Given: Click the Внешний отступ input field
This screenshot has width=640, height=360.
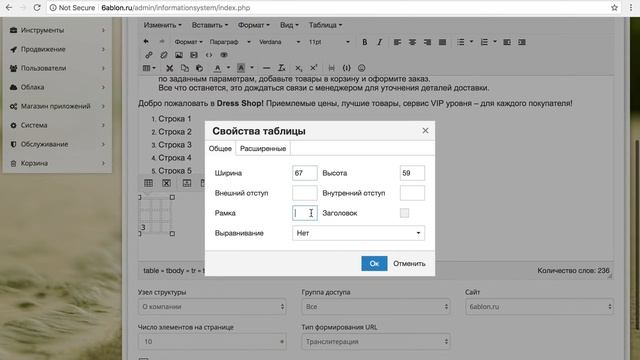Looking at the screenshot, I should click(x=304, y=193).
